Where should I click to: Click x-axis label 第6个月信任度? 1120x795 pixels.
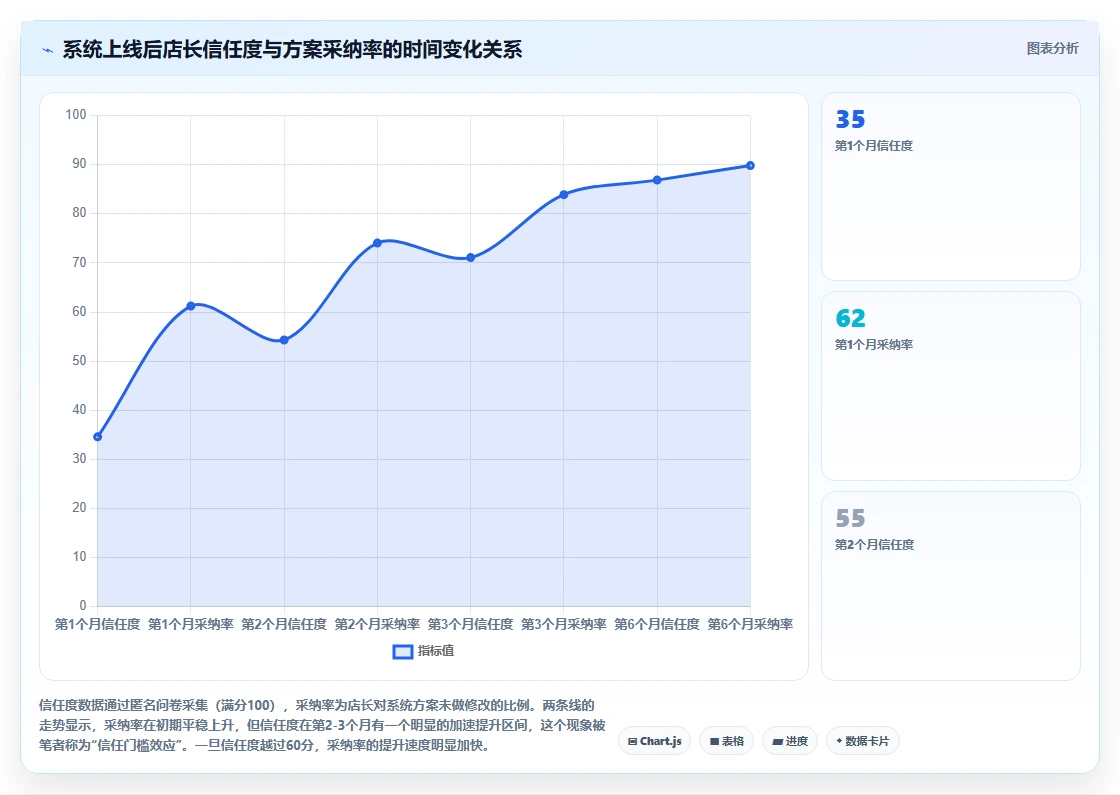click(657, 624)
